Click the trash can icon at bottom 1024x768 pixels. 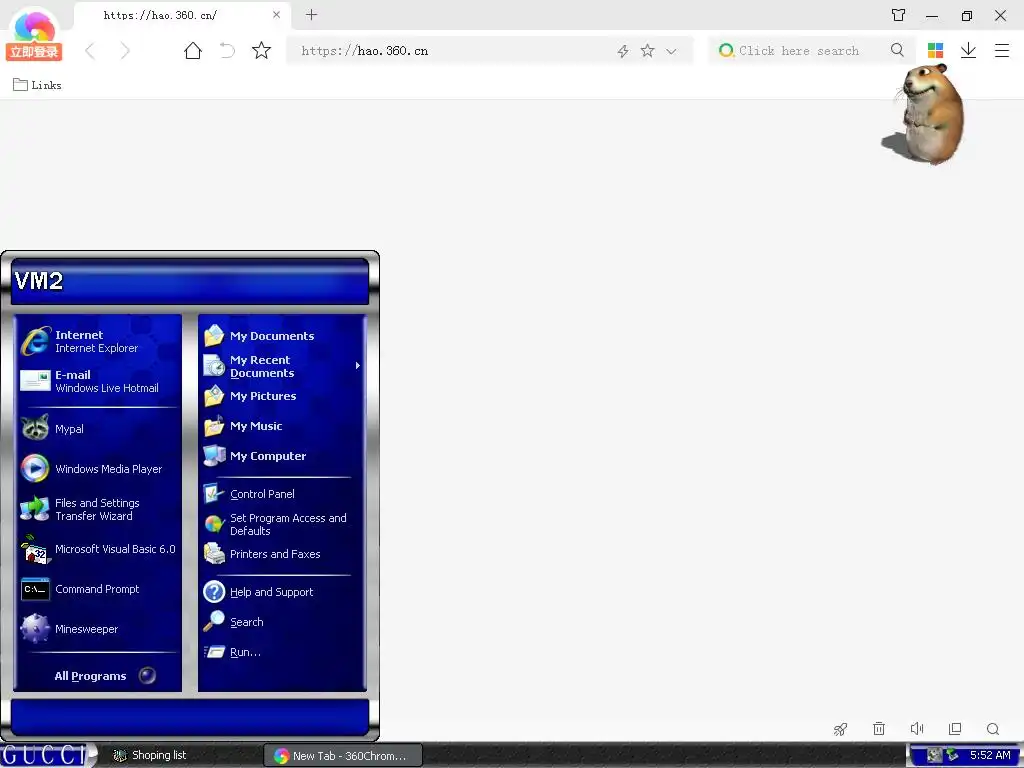pos(879,728)
